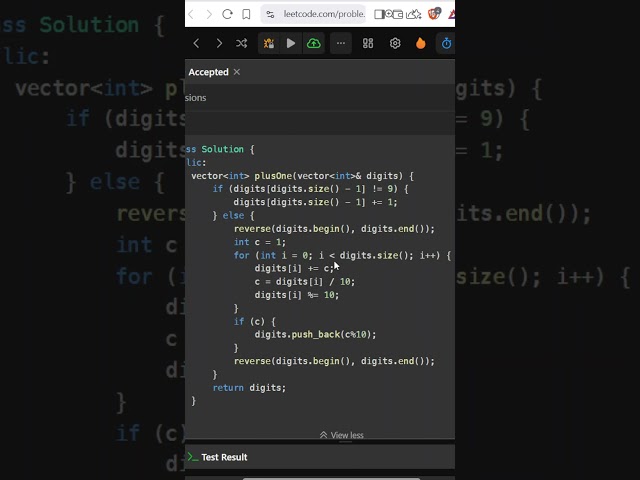The image size is (640, 480).
Task: Click the 'plusOne' function name
Action: [273, 176]
